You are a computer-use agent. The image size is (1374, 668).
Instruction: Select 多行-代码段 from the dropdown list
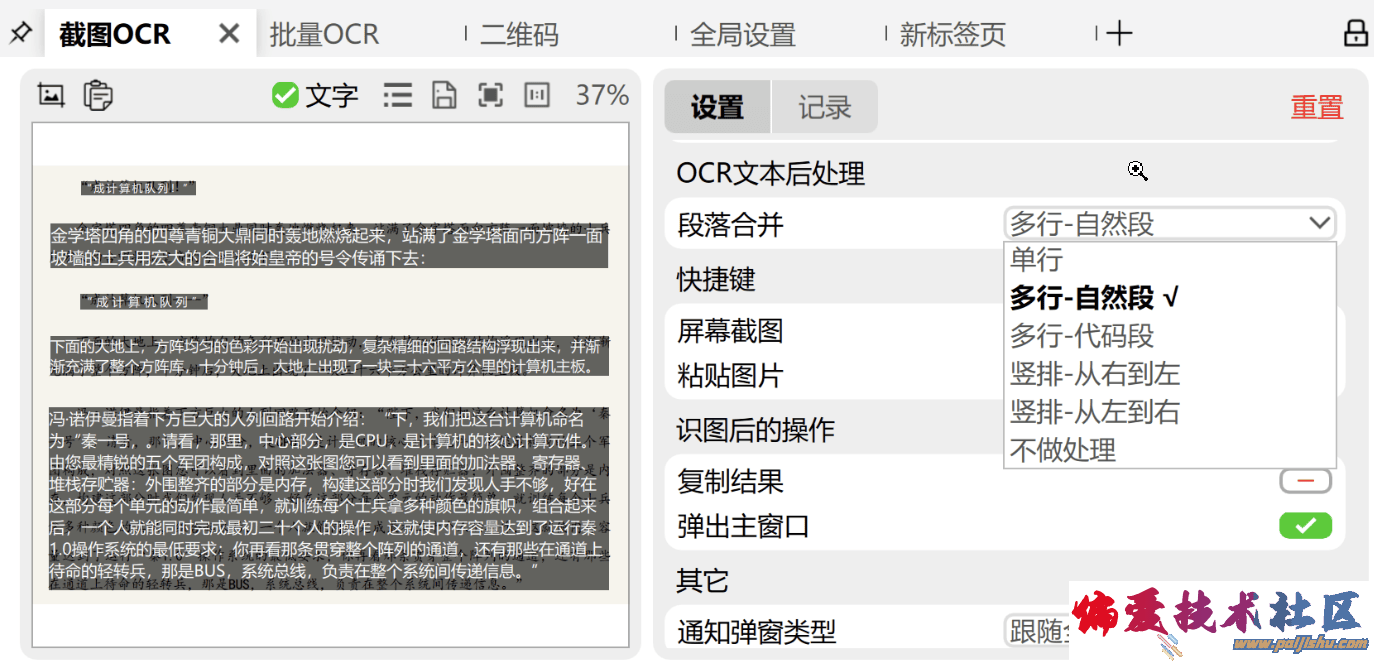(1082, 336)
